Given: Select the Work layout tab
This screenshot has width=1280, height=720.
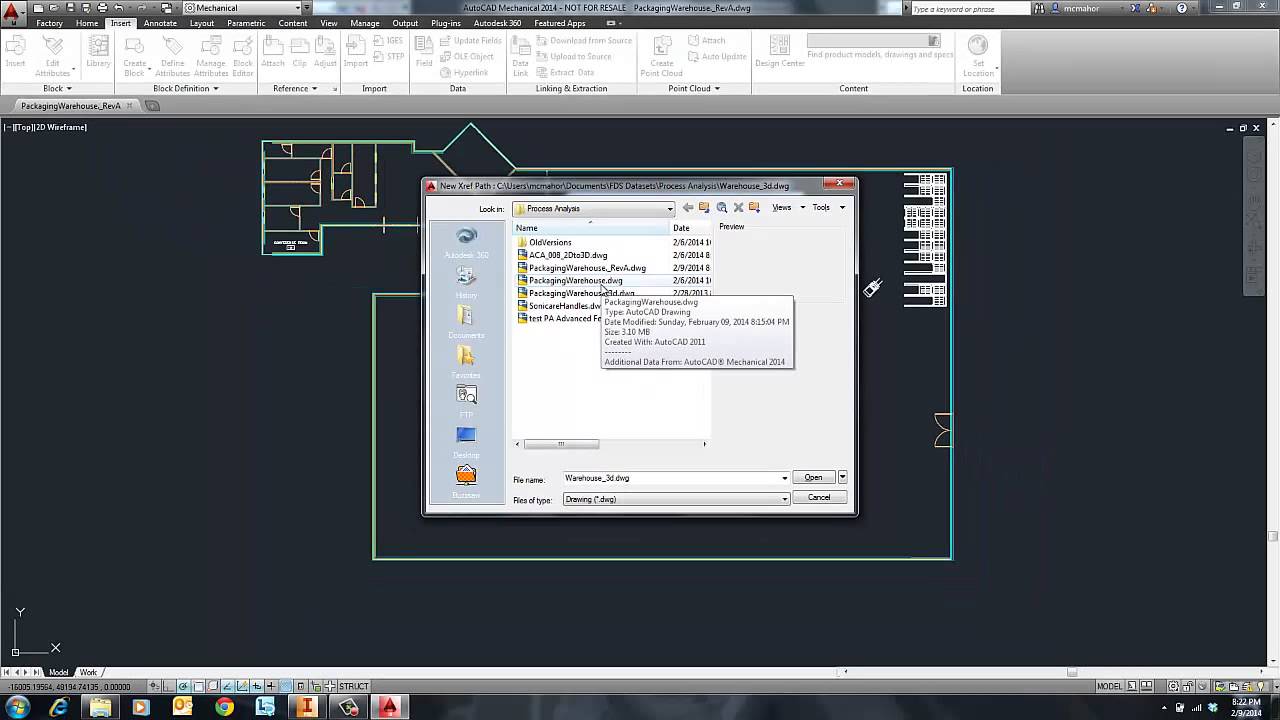Looking at the screenshot, I should pos(88,672).
